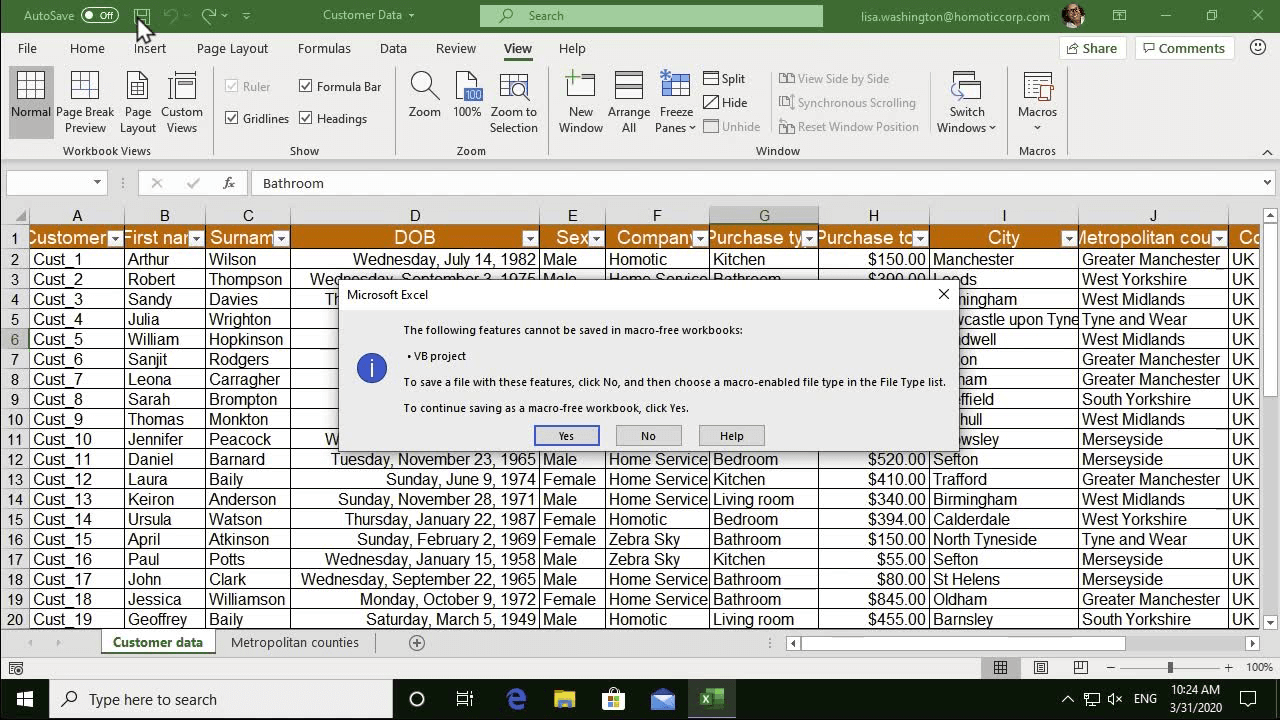Select the Zoom magnifier tool
Screen dimensions: 1280x720
click(x=424, y=95)
